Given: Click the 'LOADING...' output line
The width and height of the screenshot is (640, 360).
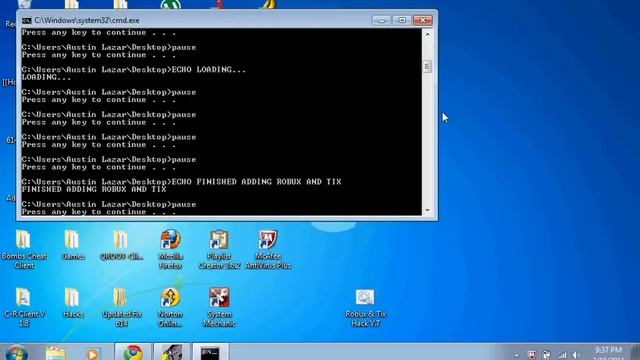Looking at the screenshot, I should coord(46,77).
